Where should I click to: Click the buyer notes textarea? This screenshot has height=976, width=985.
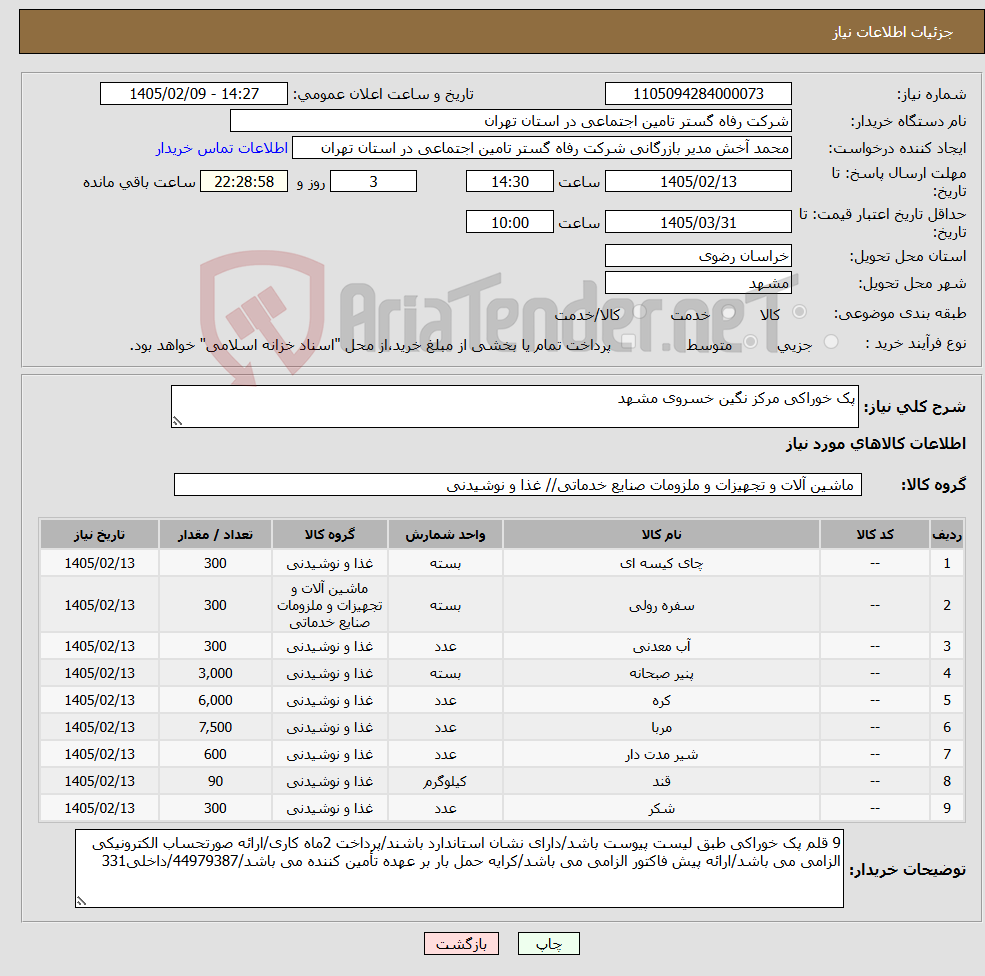pyautogui.click(x=459, y=869)
